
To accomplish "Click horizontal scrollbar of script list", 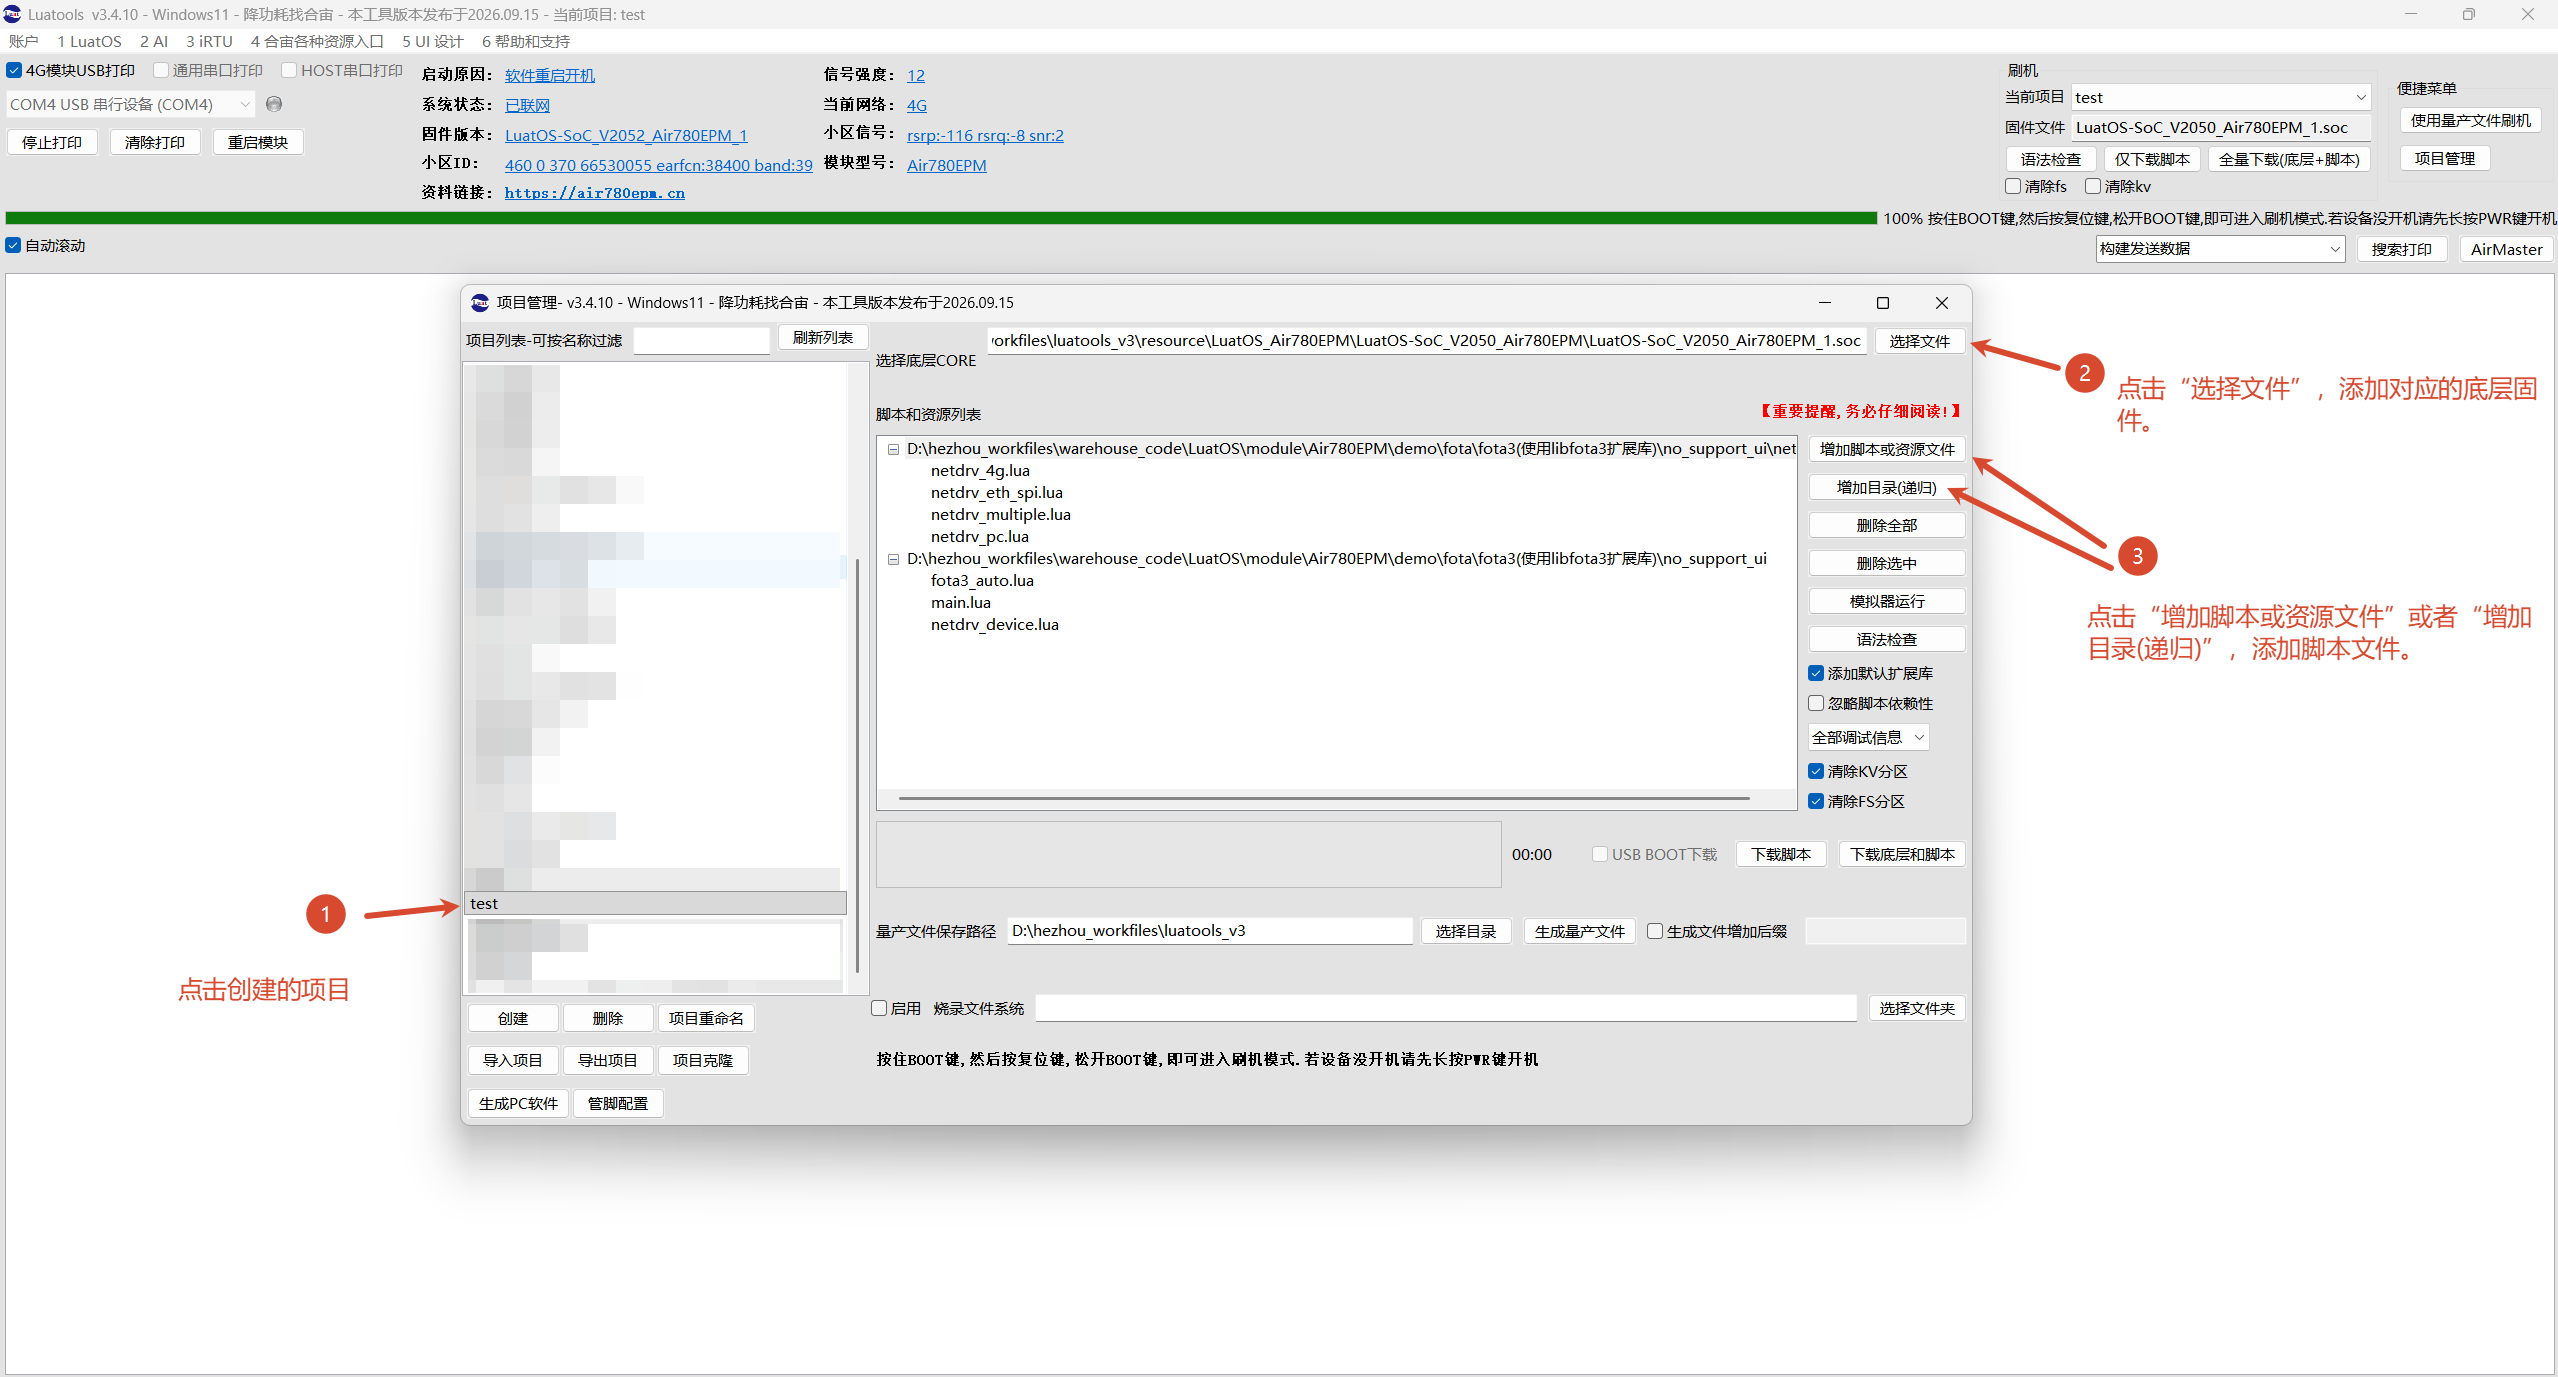I will pos(1324,798).
